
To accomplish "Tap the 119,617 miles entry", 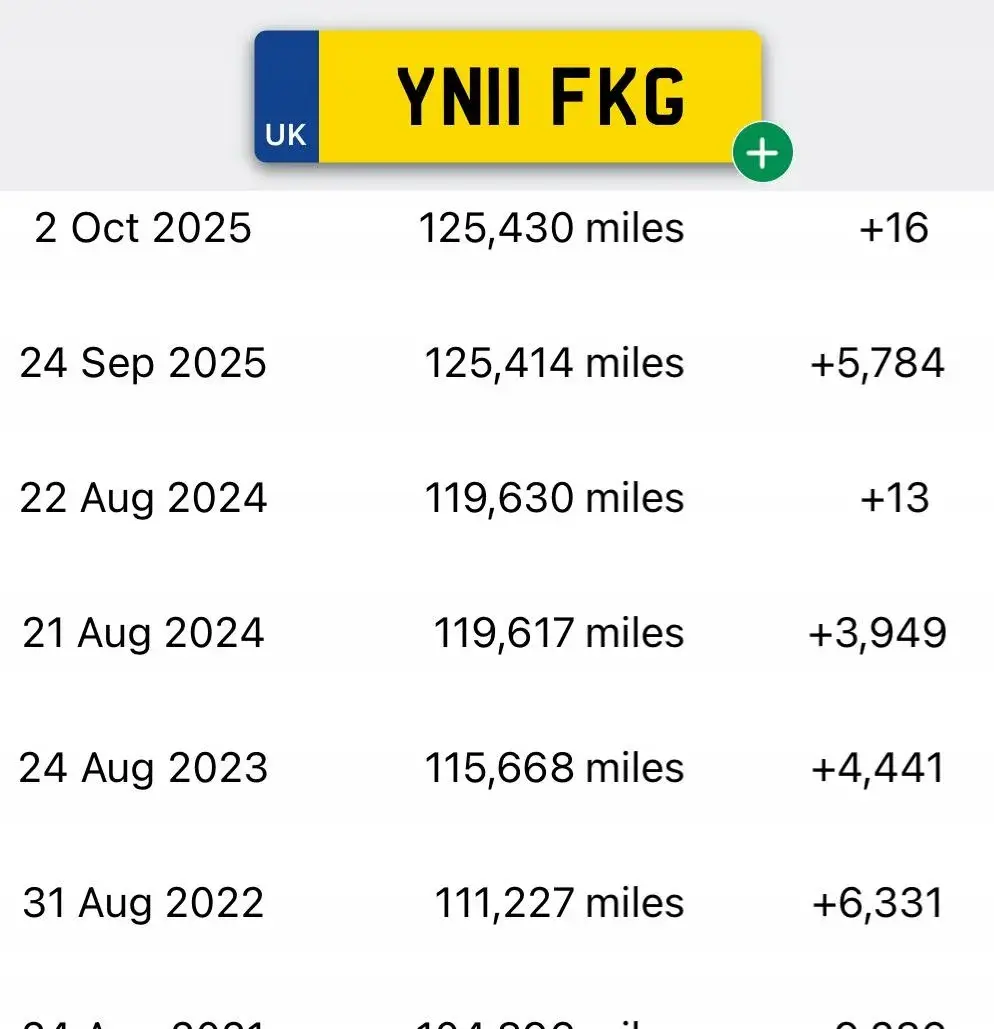I will click(558, 633).
